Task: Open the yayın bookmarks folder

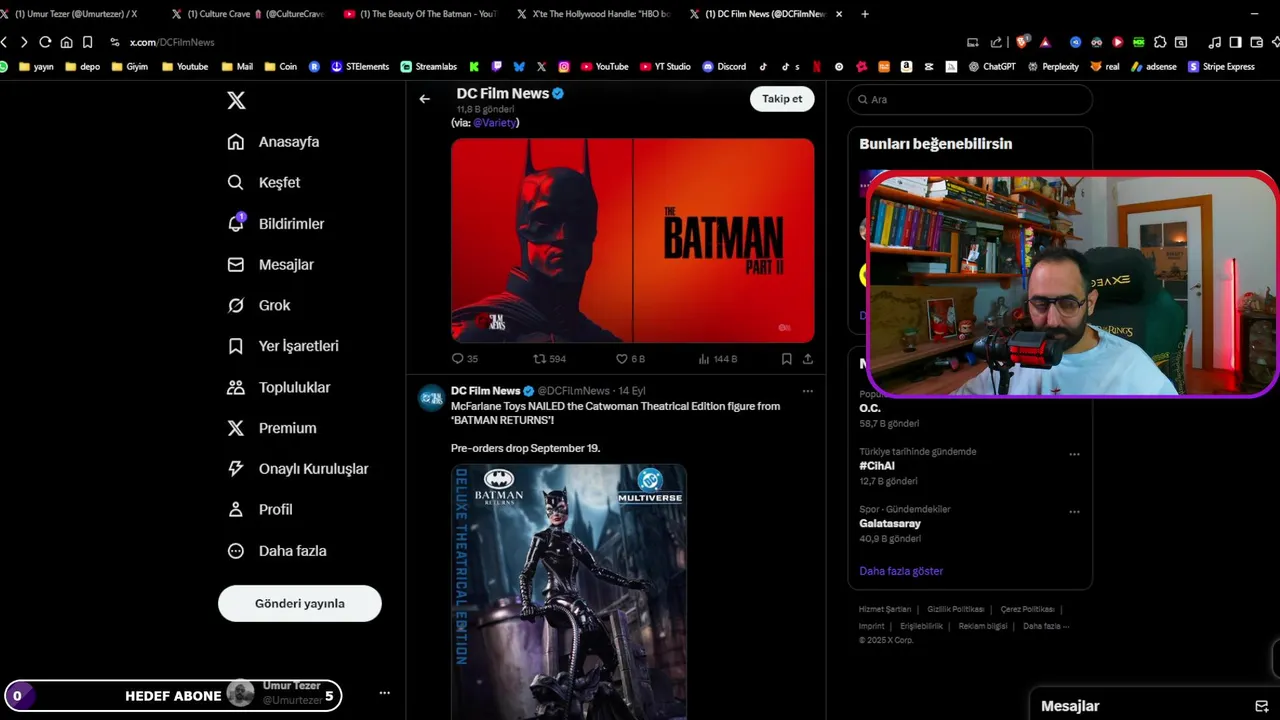Action: pos(36,67)
